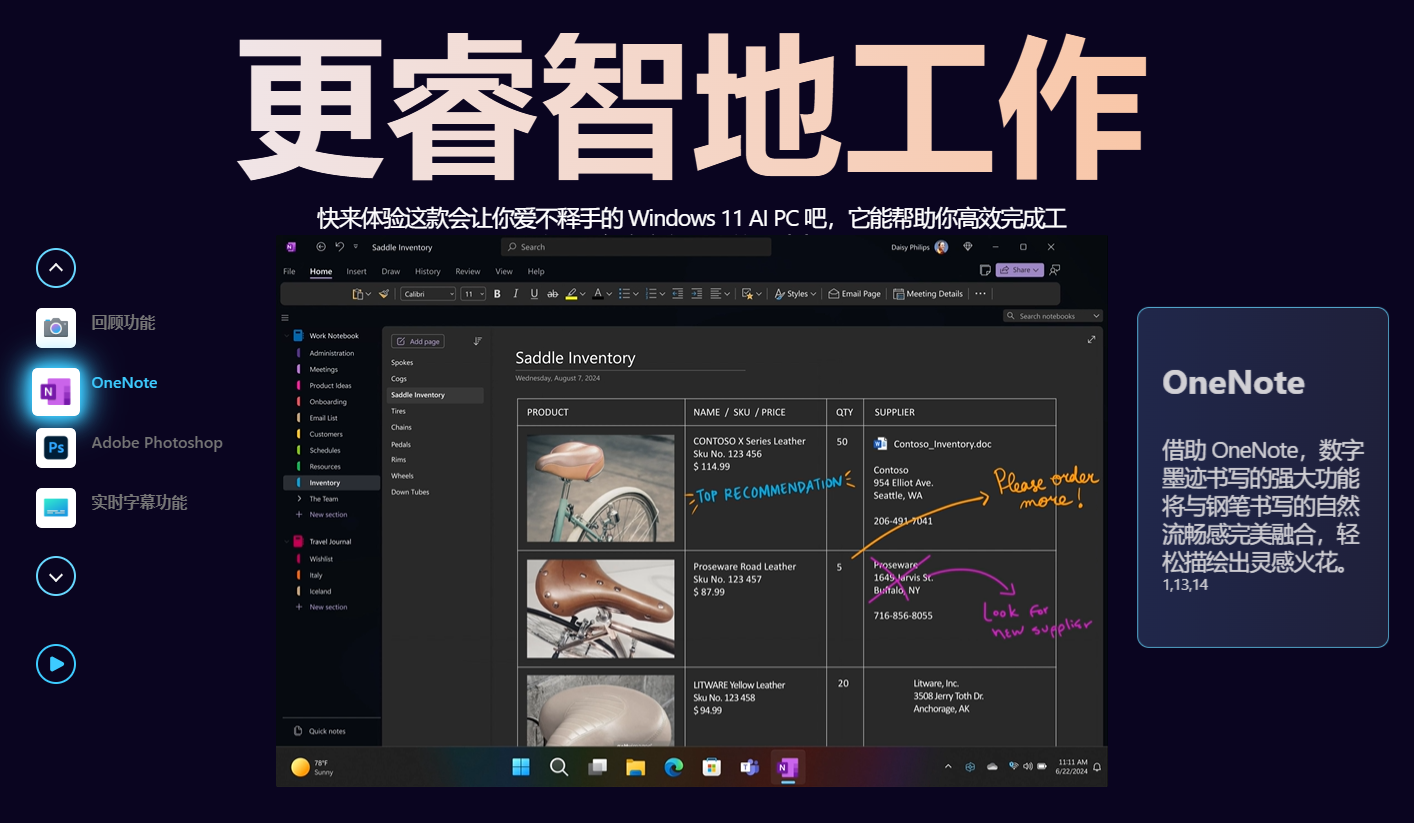1414x823 pixels.
Task: Open Microsoft Teams from the taskbar
Action: [749, 767]
